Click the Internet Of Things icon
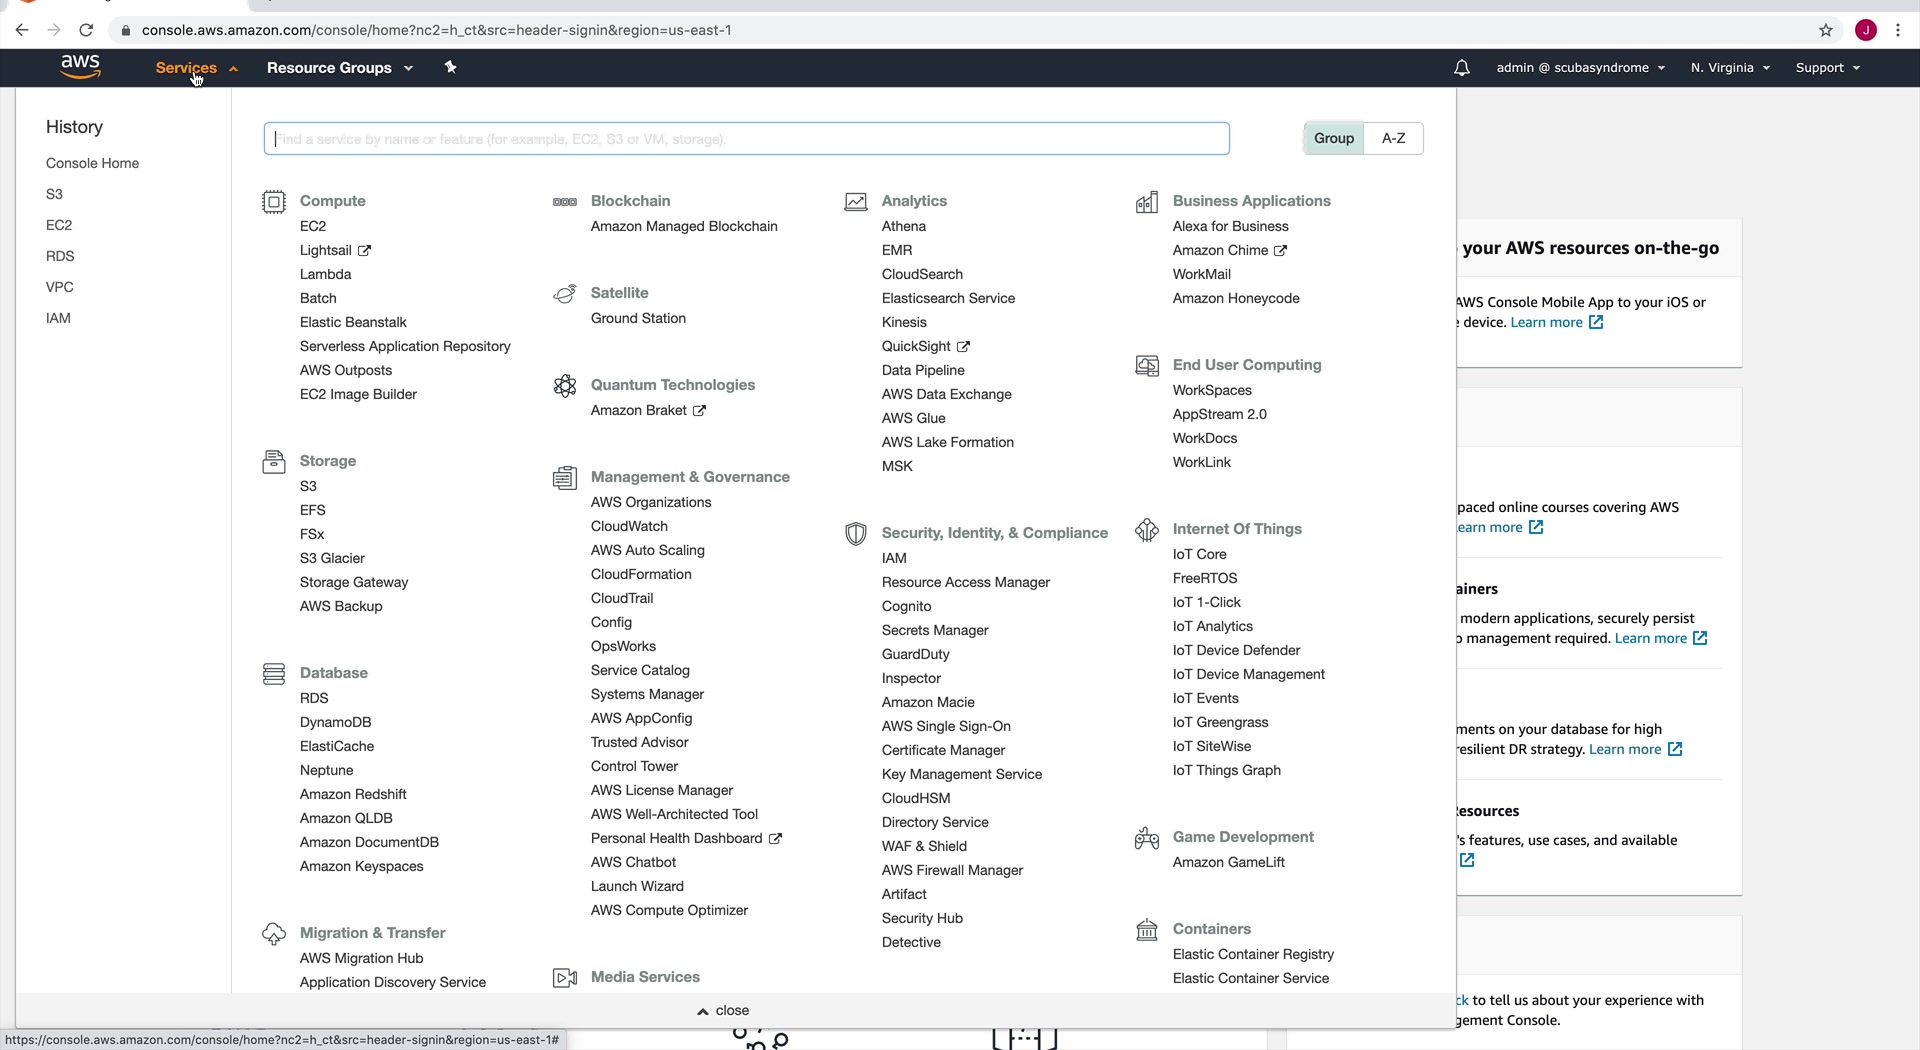Screen dimensions: 1920x1050 click(1147, 530)
